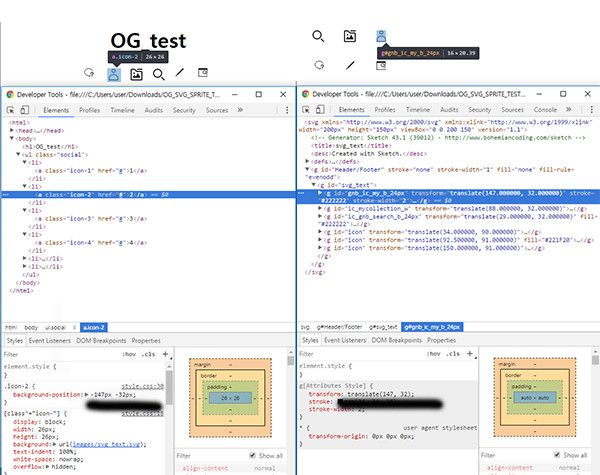The height and width of the screenshot is (475, 600).
Task: Select a class icon-3 element row
Action: pos(91,219)
